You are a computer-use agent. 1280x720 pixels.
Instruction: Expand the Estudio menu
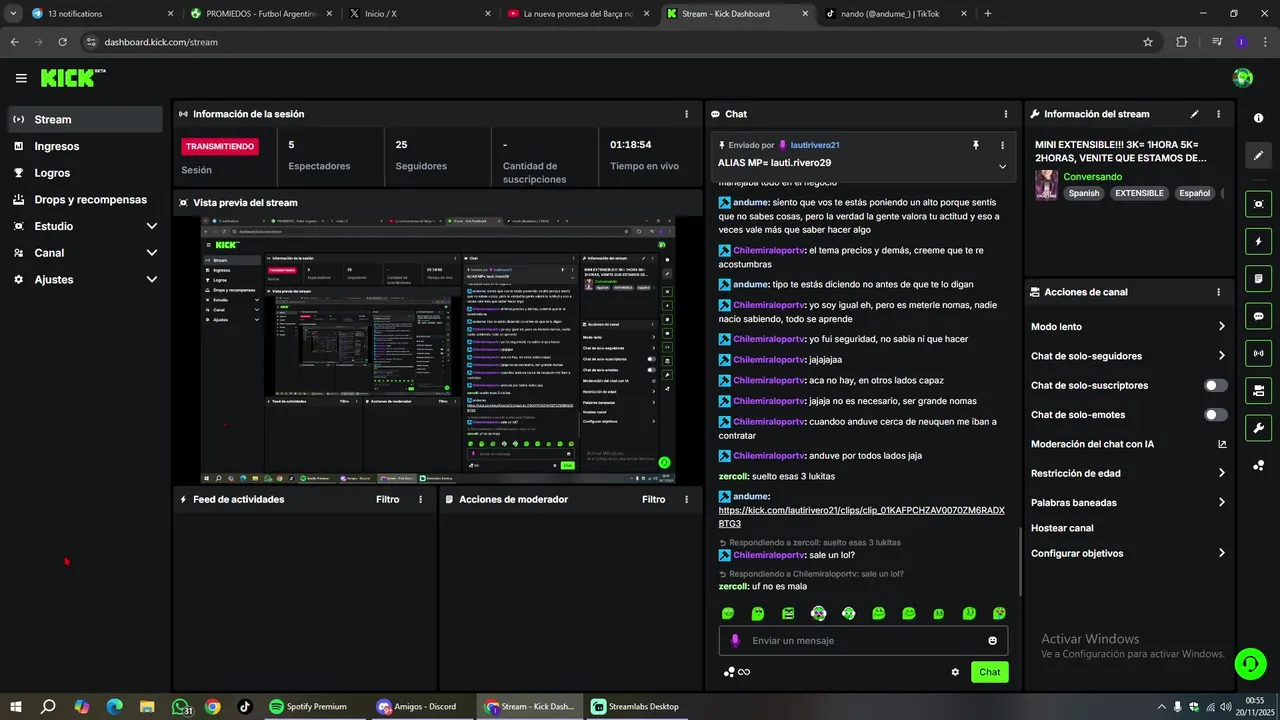pyautogui.click(x=85, y=226)
